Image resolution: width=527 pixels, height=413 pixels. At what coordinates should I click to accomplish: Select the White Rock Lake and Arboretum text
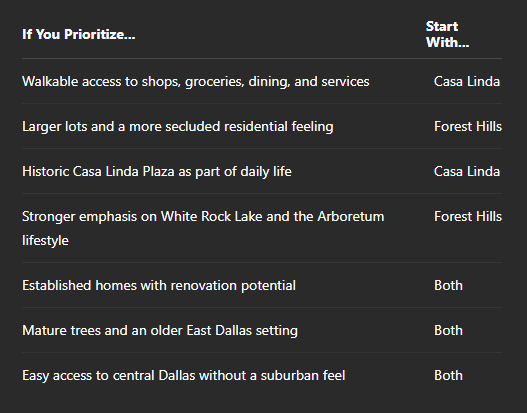(x=203, y=228)
